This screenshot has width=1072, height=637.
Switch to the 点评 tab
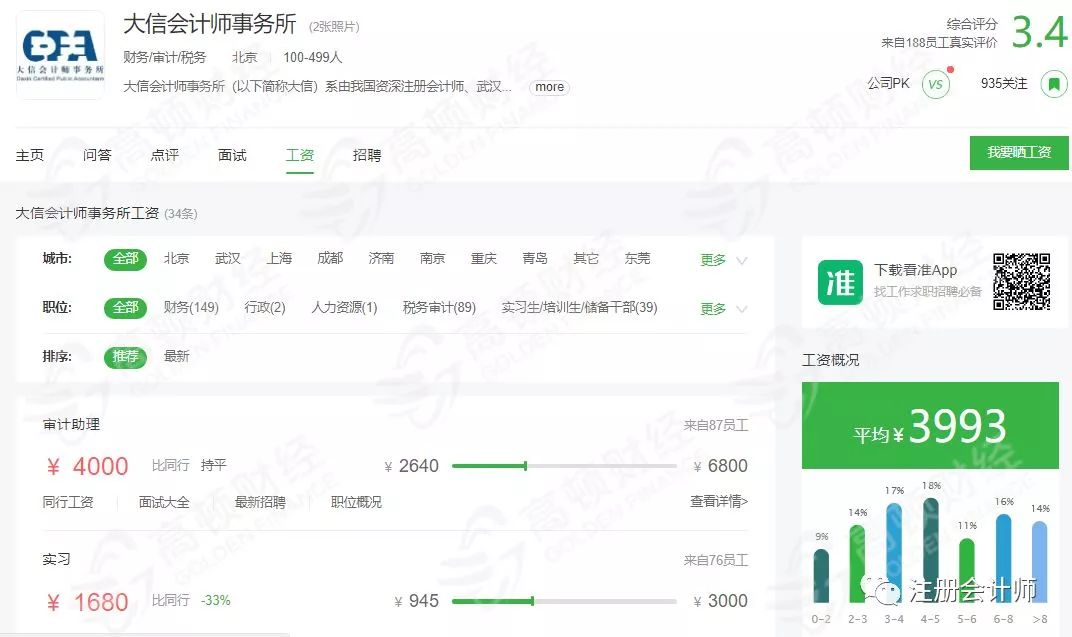[165, 155]
